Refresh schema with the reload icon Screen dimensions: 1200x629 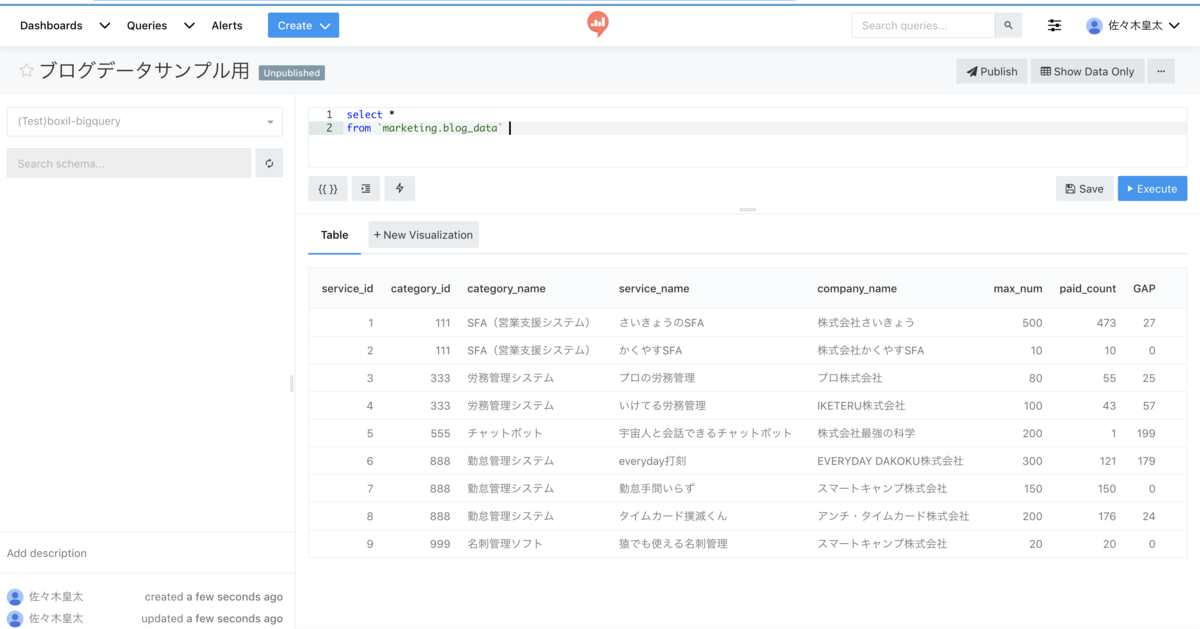[x=269, y=163]
